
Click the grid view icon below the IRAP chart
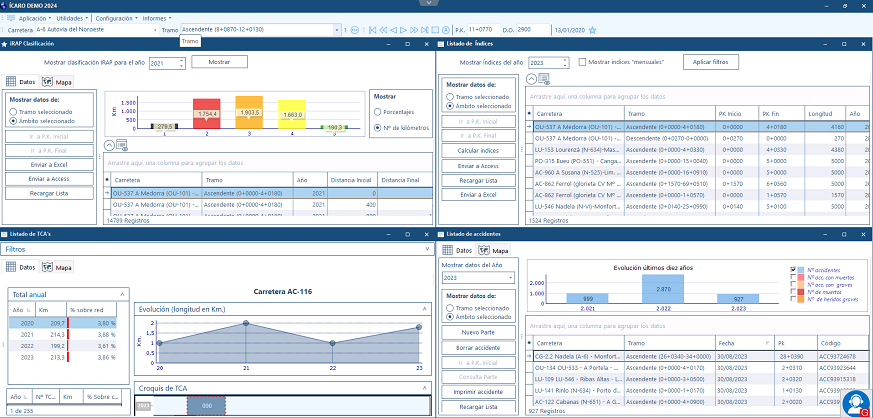pyautogui.click(x=121, y=145)
